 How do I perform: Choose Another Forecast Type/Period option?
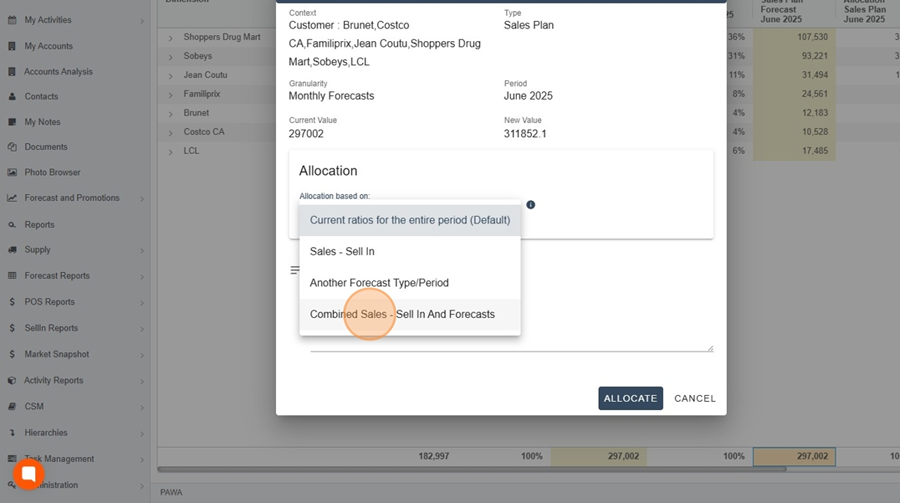410,283
